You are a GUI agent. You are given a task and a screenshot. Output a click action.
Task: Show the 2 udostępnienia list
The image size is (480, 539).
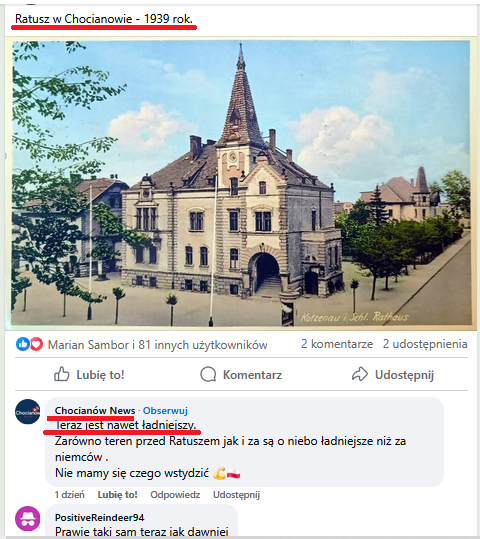[x=425, y=344]
